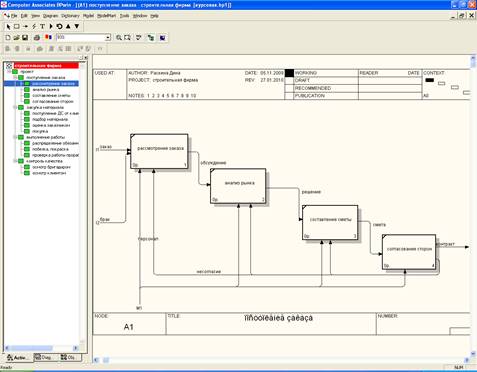Collapse the 'закупка материала' tree node
477x372 pixels.
coord(15,107)
